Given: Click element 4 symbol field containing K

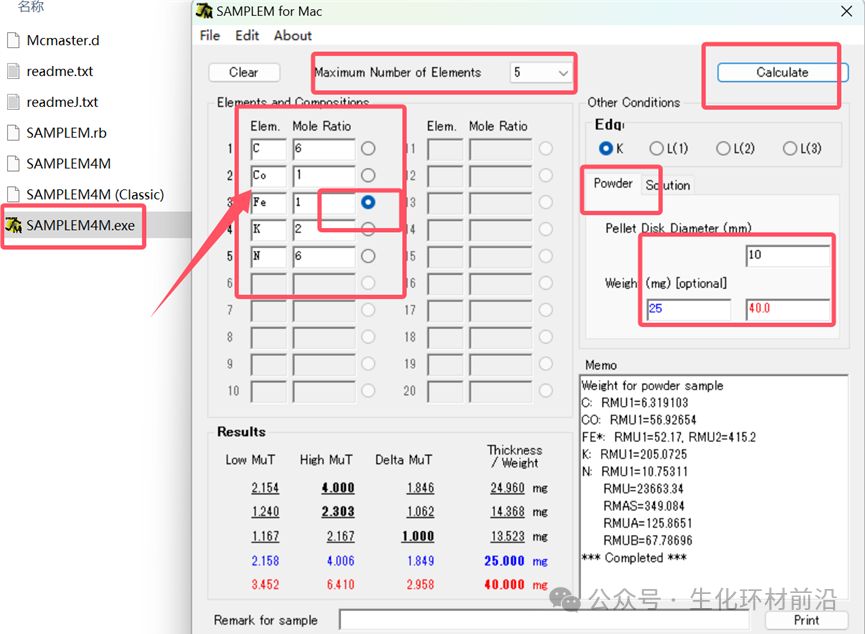Looking at the screenshot, I should [268, 230].
